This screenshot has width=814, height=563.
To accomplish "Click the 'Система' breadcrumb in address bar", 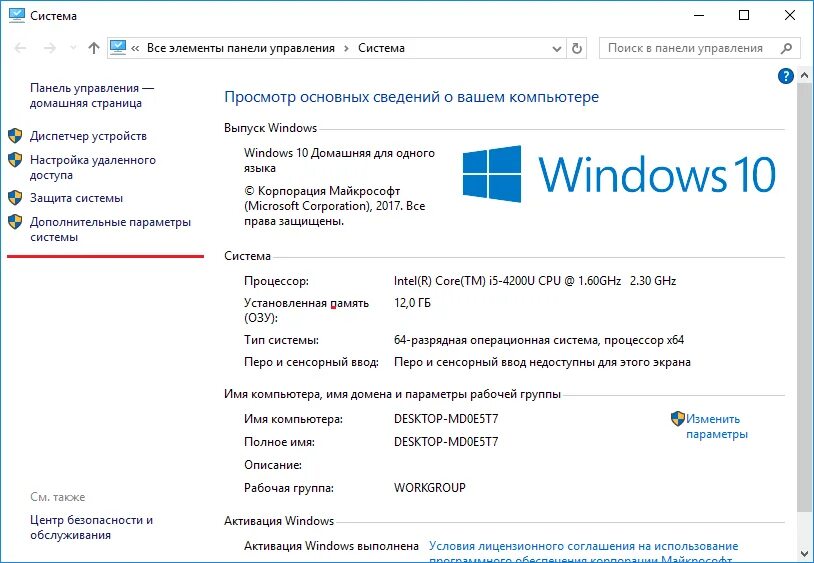I will [381, 48].
